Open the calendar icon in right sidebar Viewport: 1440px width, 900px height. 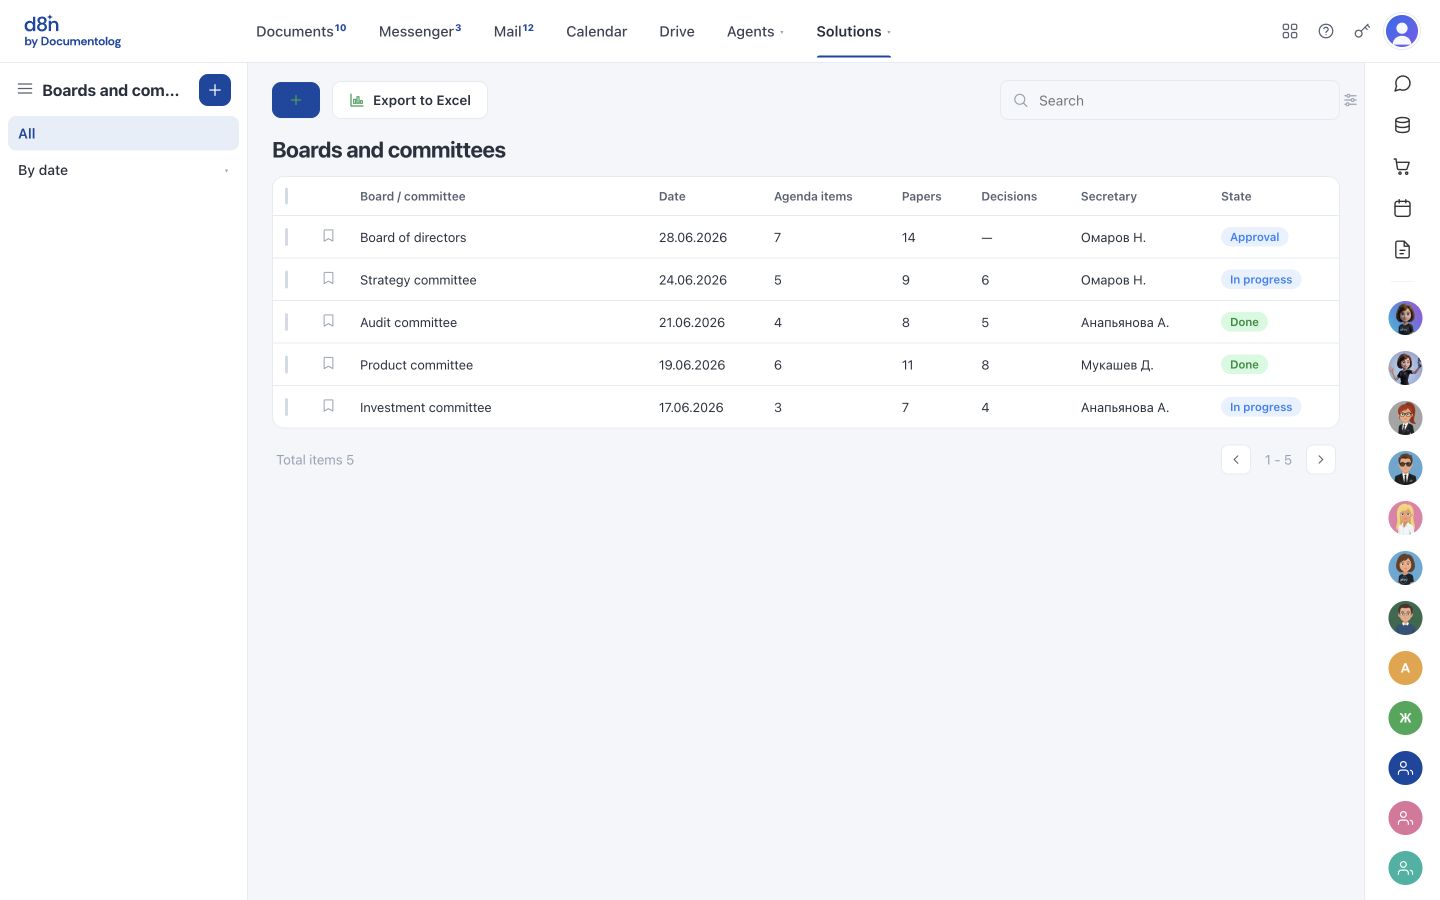1403,208
